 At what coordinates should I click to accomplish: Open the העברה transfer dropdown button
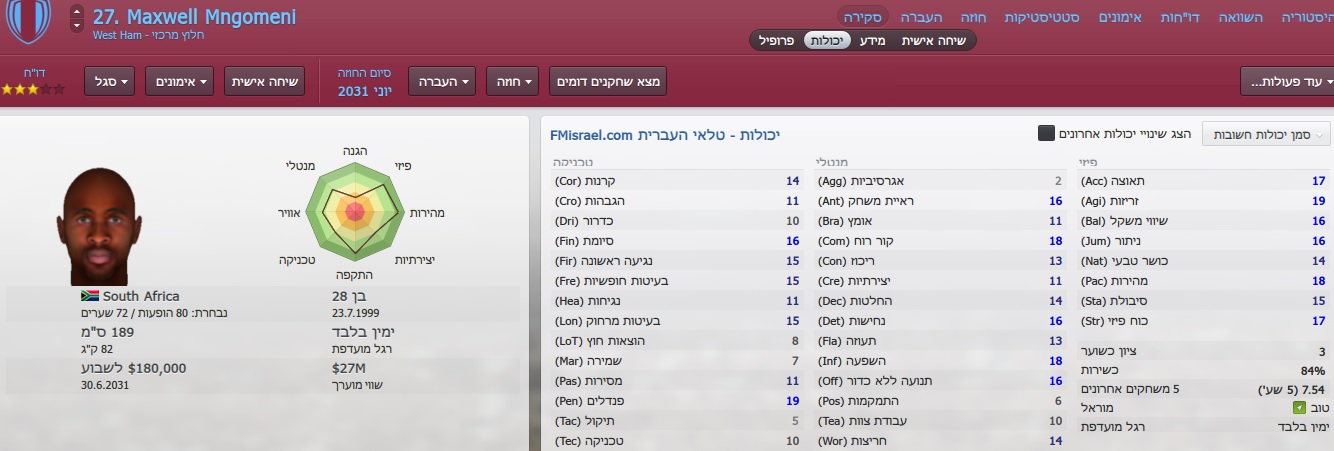click(445, 81)
